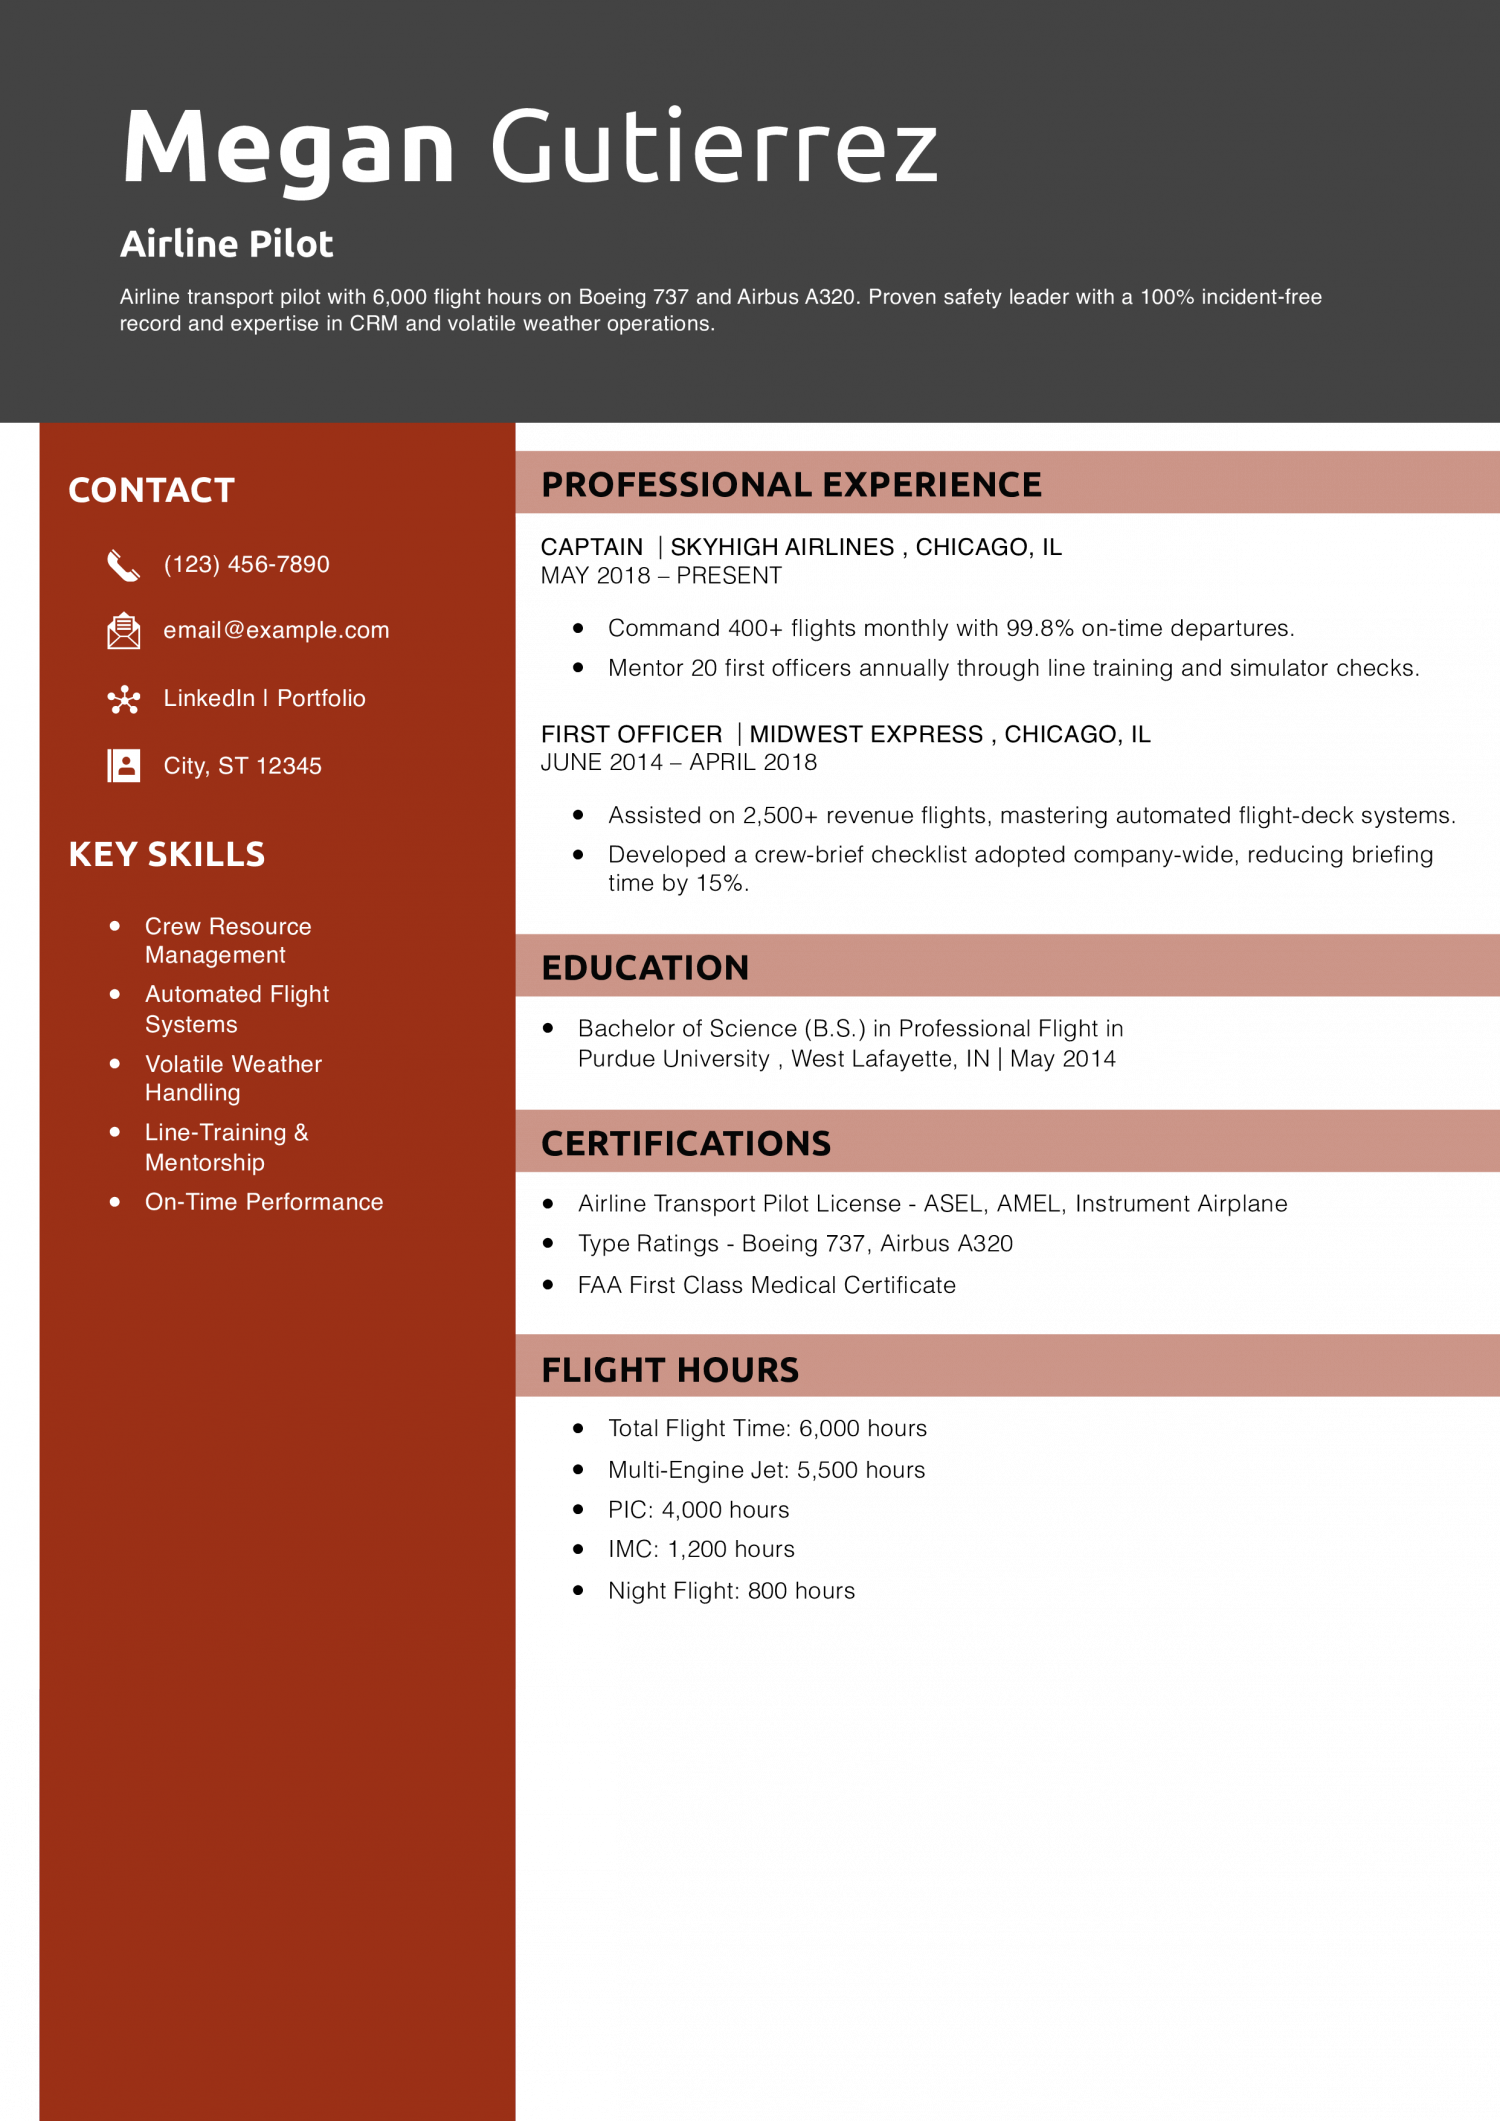Viewport: 1500px width, 2121px height.
Task: Click the KEY SKILLS section heading
Action: [167, 854]
